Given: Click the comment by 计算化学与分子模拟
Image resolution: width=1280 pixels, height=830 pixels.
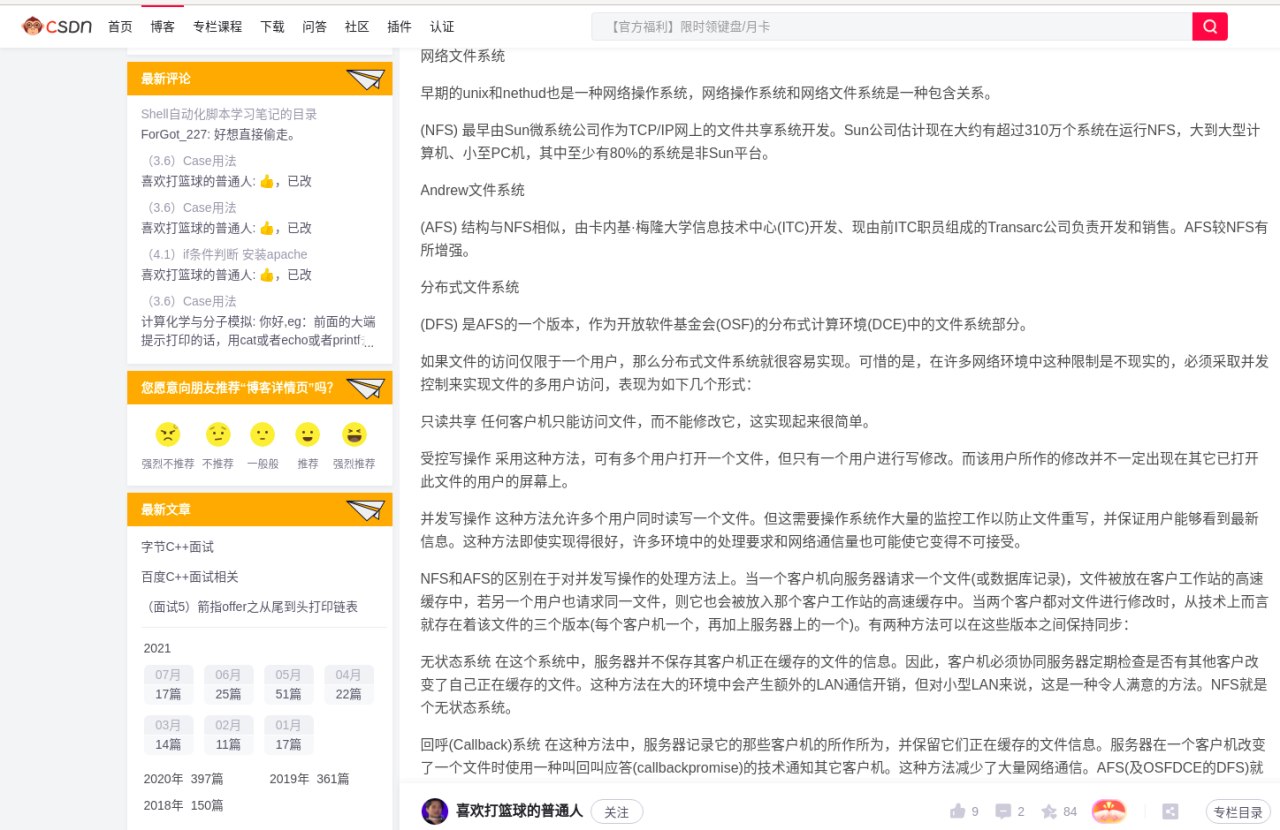Looking at the screenshot, I should point(259,331).
